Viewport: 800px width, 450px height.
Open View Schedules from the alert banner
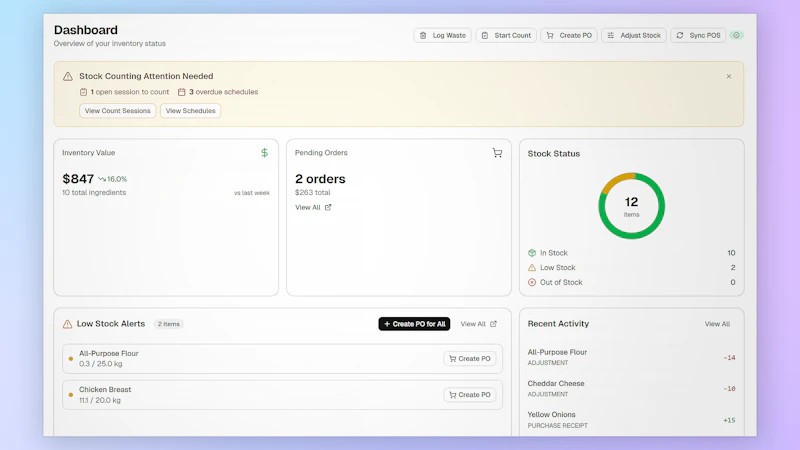[x=190, y=111]
